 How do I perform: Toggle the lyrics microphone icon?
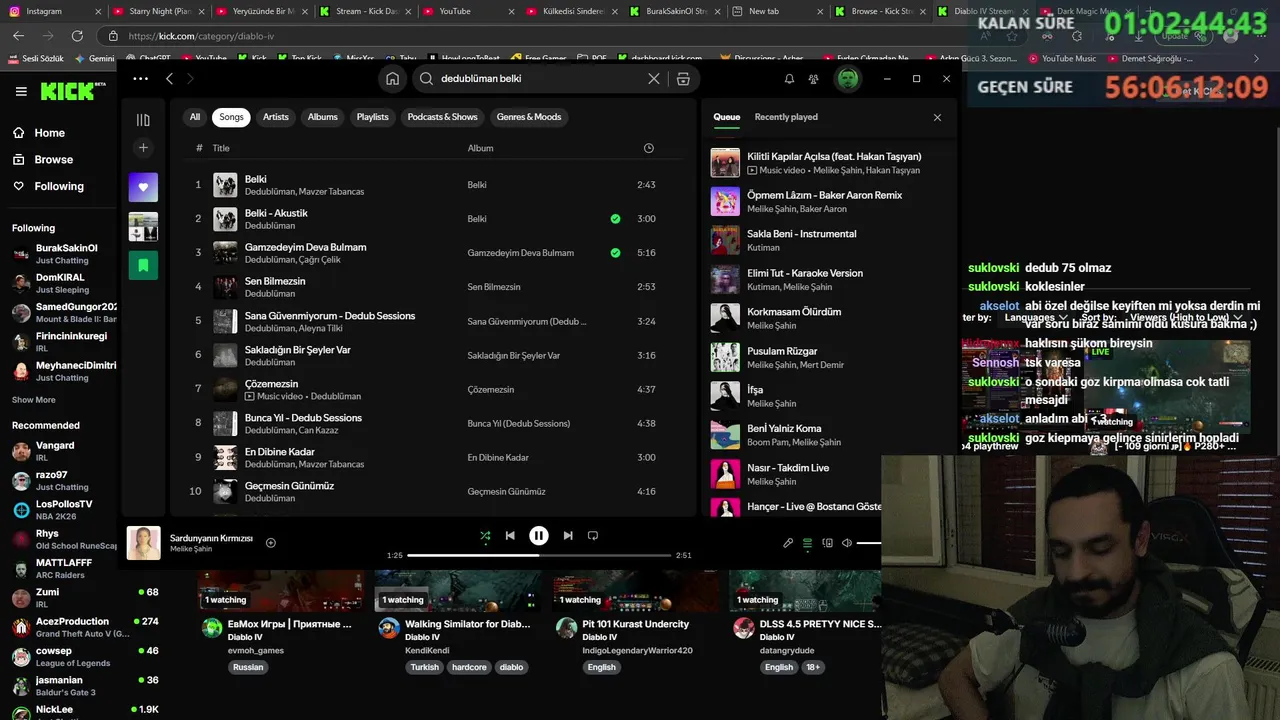[788, 543]
